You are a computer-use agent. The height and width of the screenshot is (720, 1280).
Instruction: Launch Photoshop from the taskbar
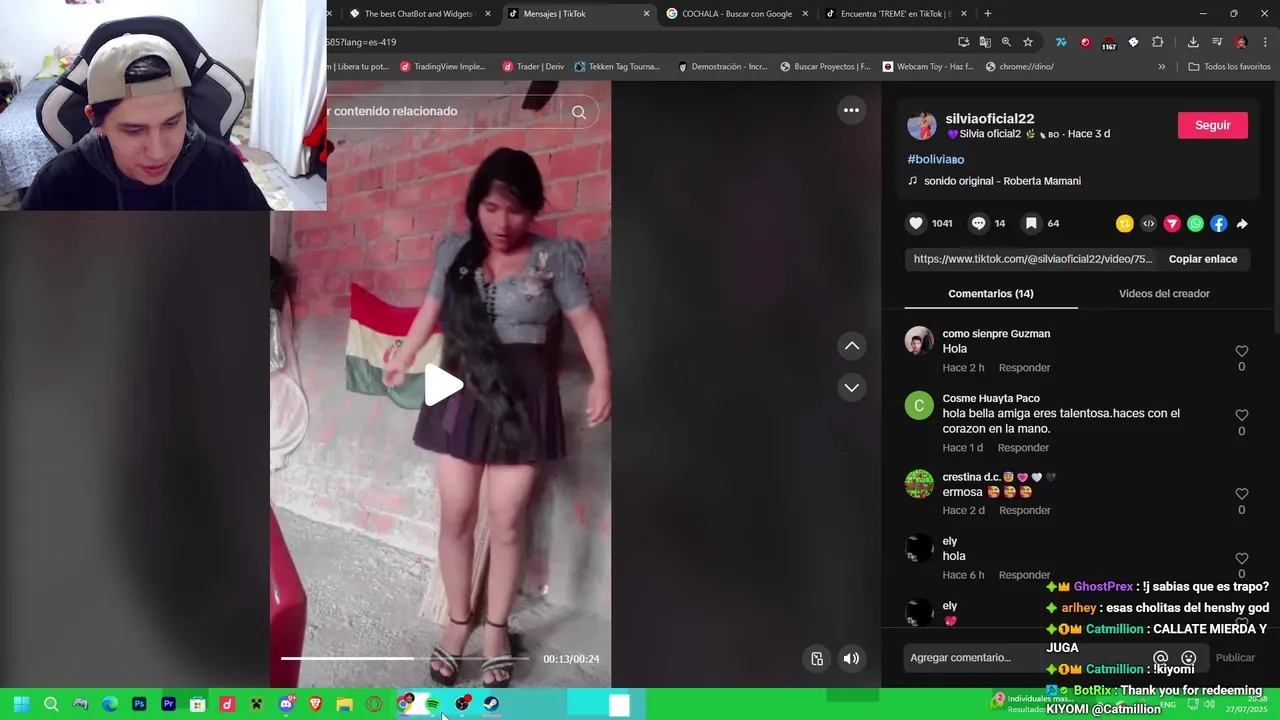139,704
